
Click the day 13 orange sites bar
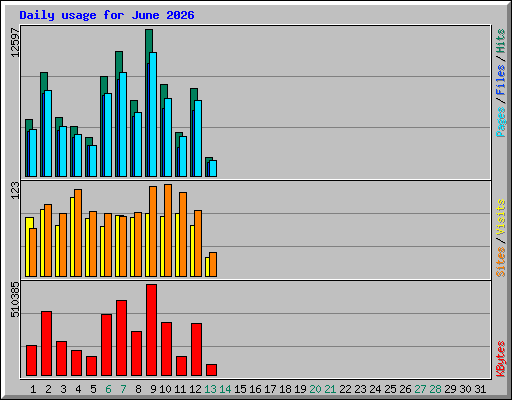click(213, 264)
